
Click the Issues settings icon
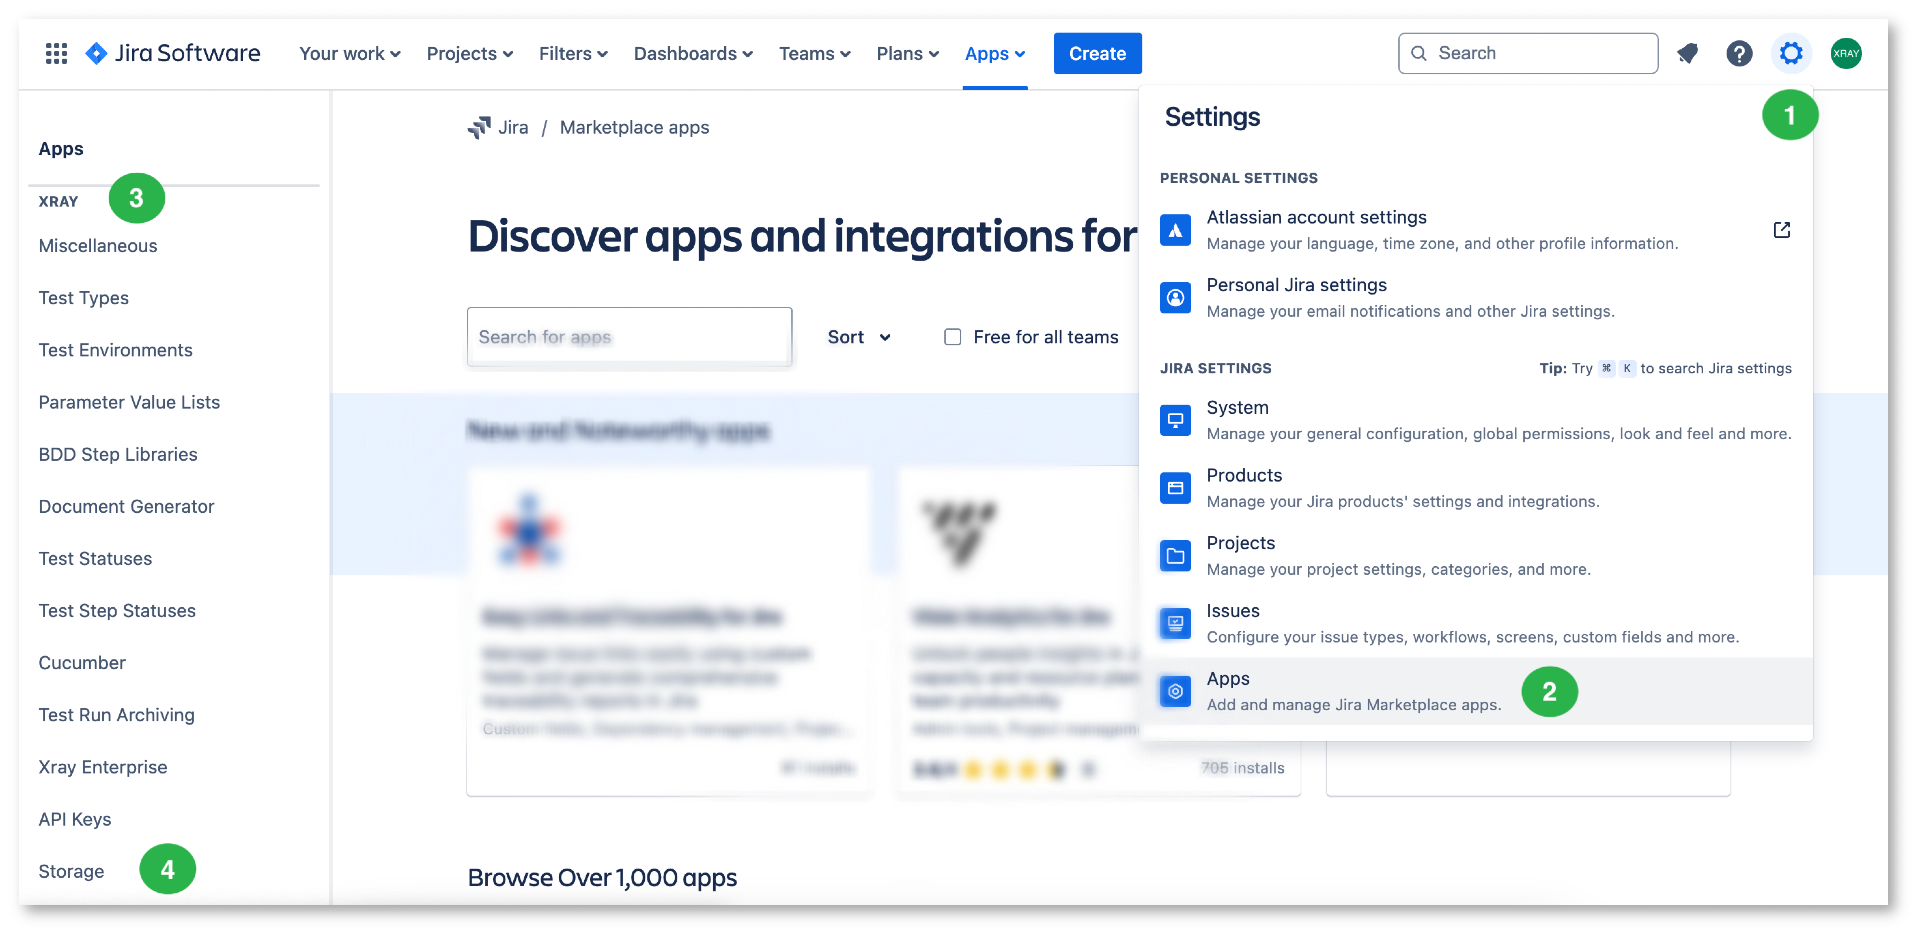(1176, 624)
